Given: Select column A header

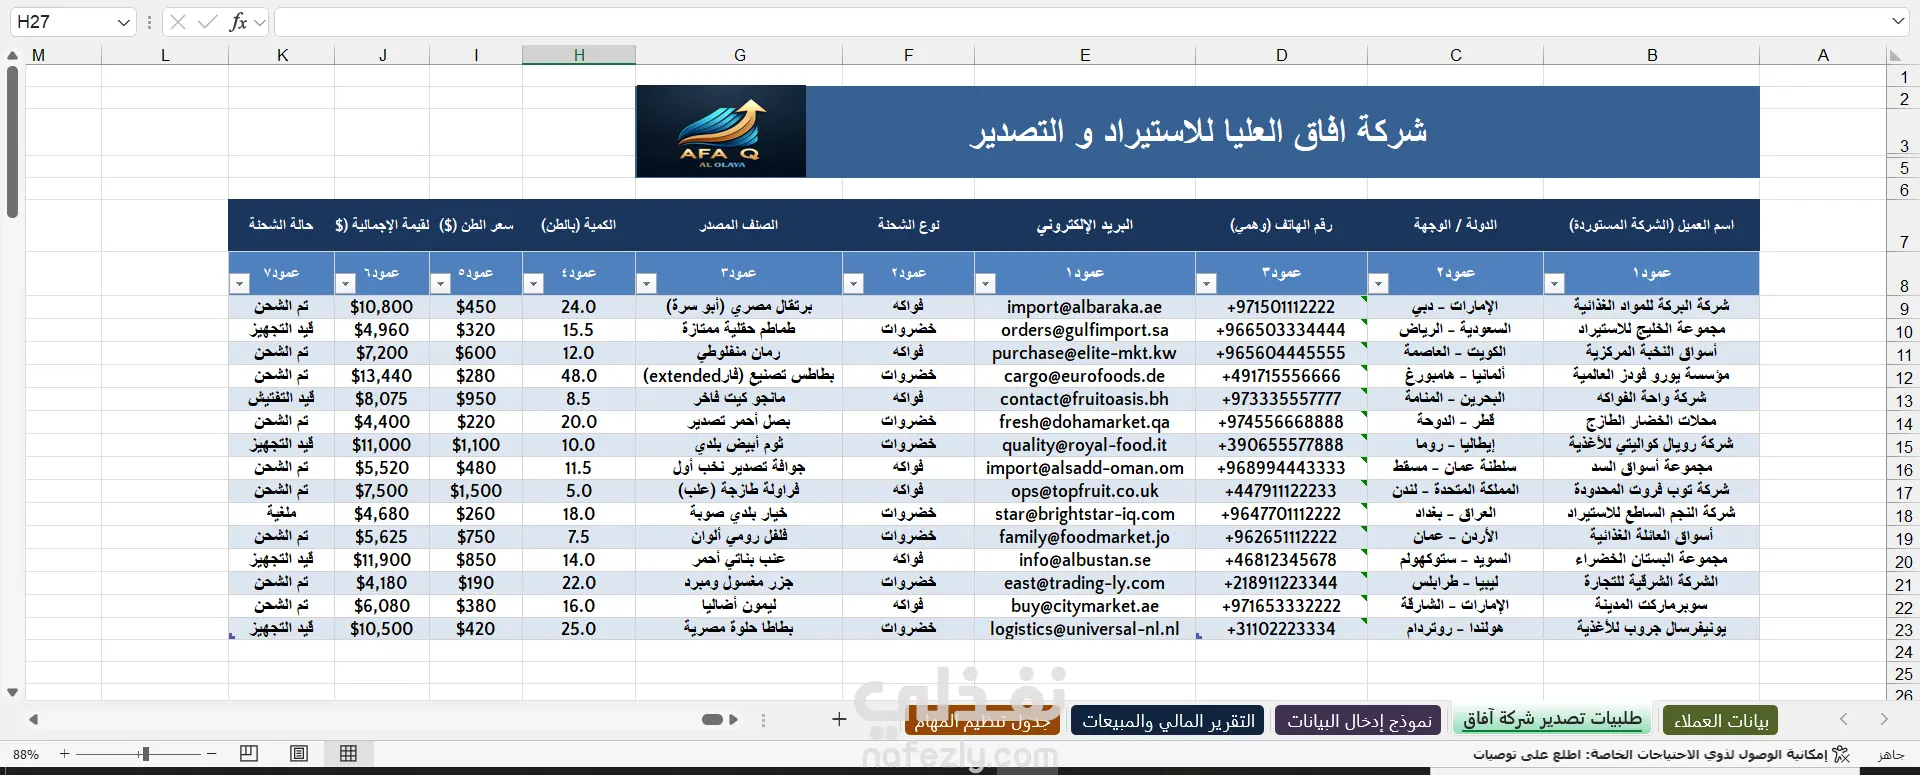Looking at the screenshot, I should pyautogui.click(x=1823, y=56).
